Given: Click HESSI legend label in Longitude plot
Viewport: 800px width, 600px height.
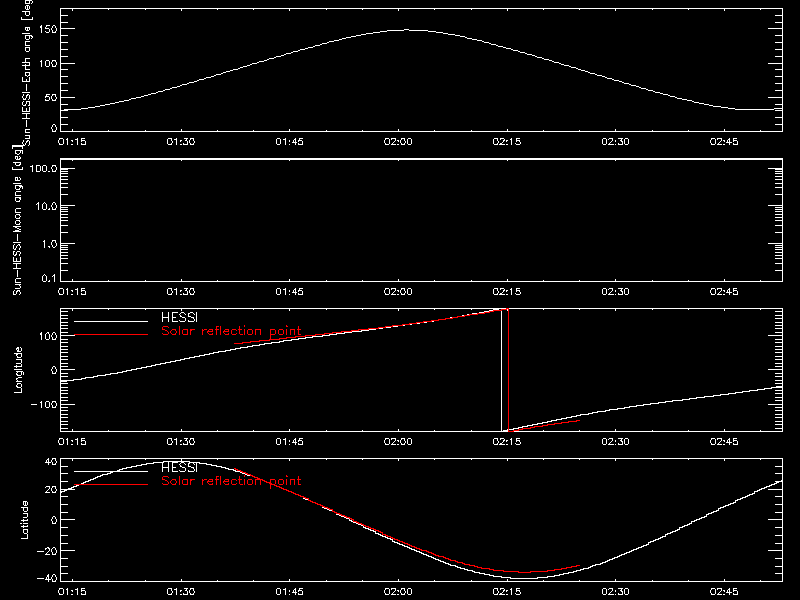Looking at the screenshot, I should coord(179,317).
